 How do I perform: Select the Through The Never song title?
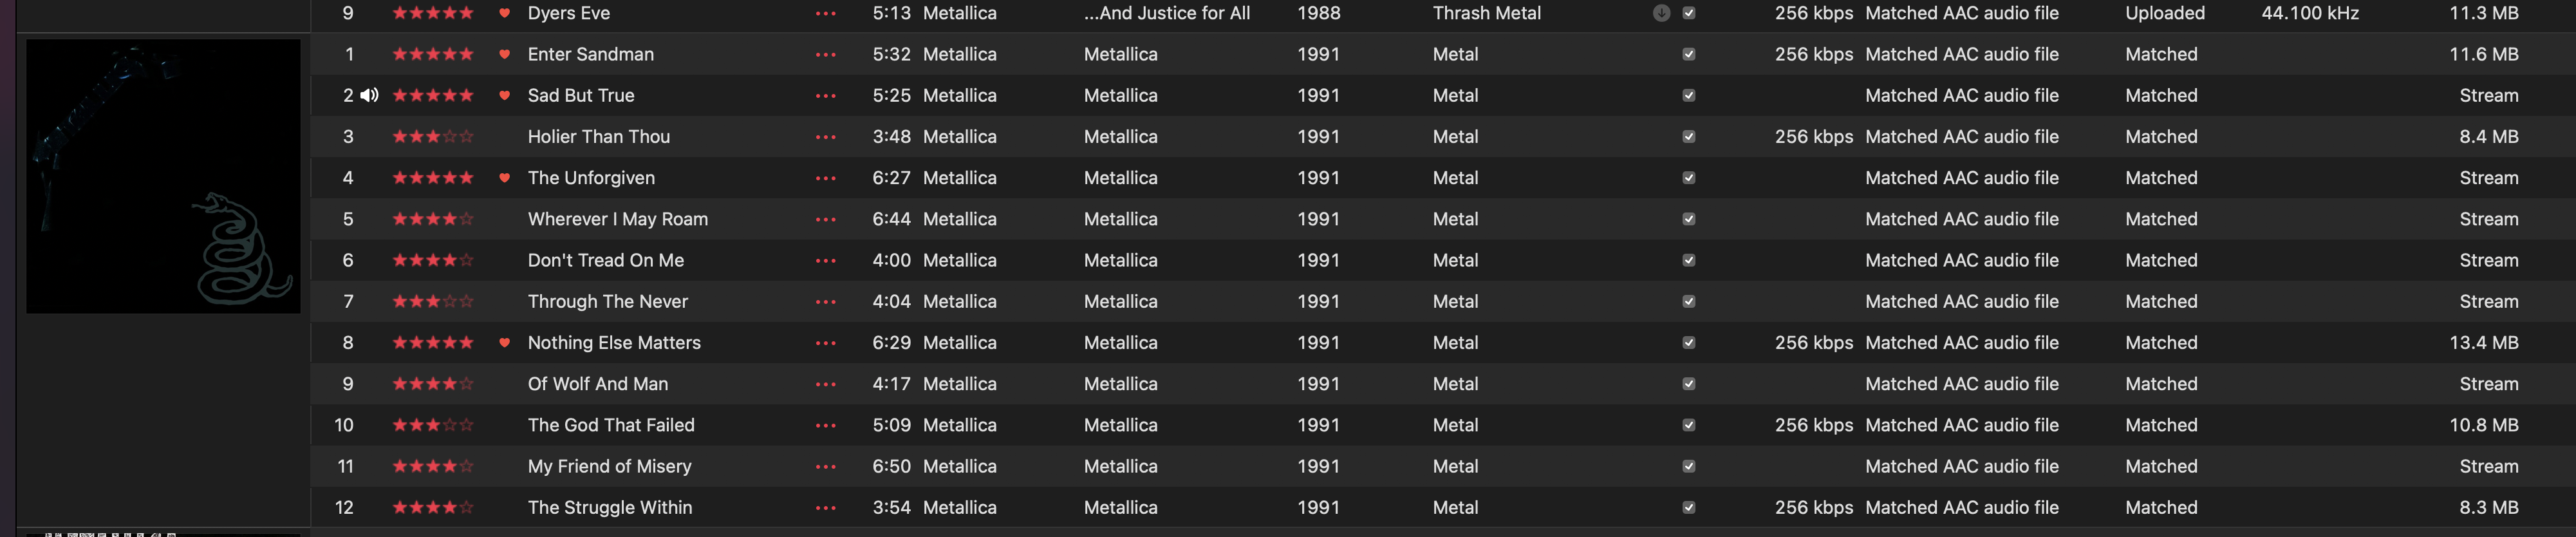pyautogui.click(x=608, y=301)
